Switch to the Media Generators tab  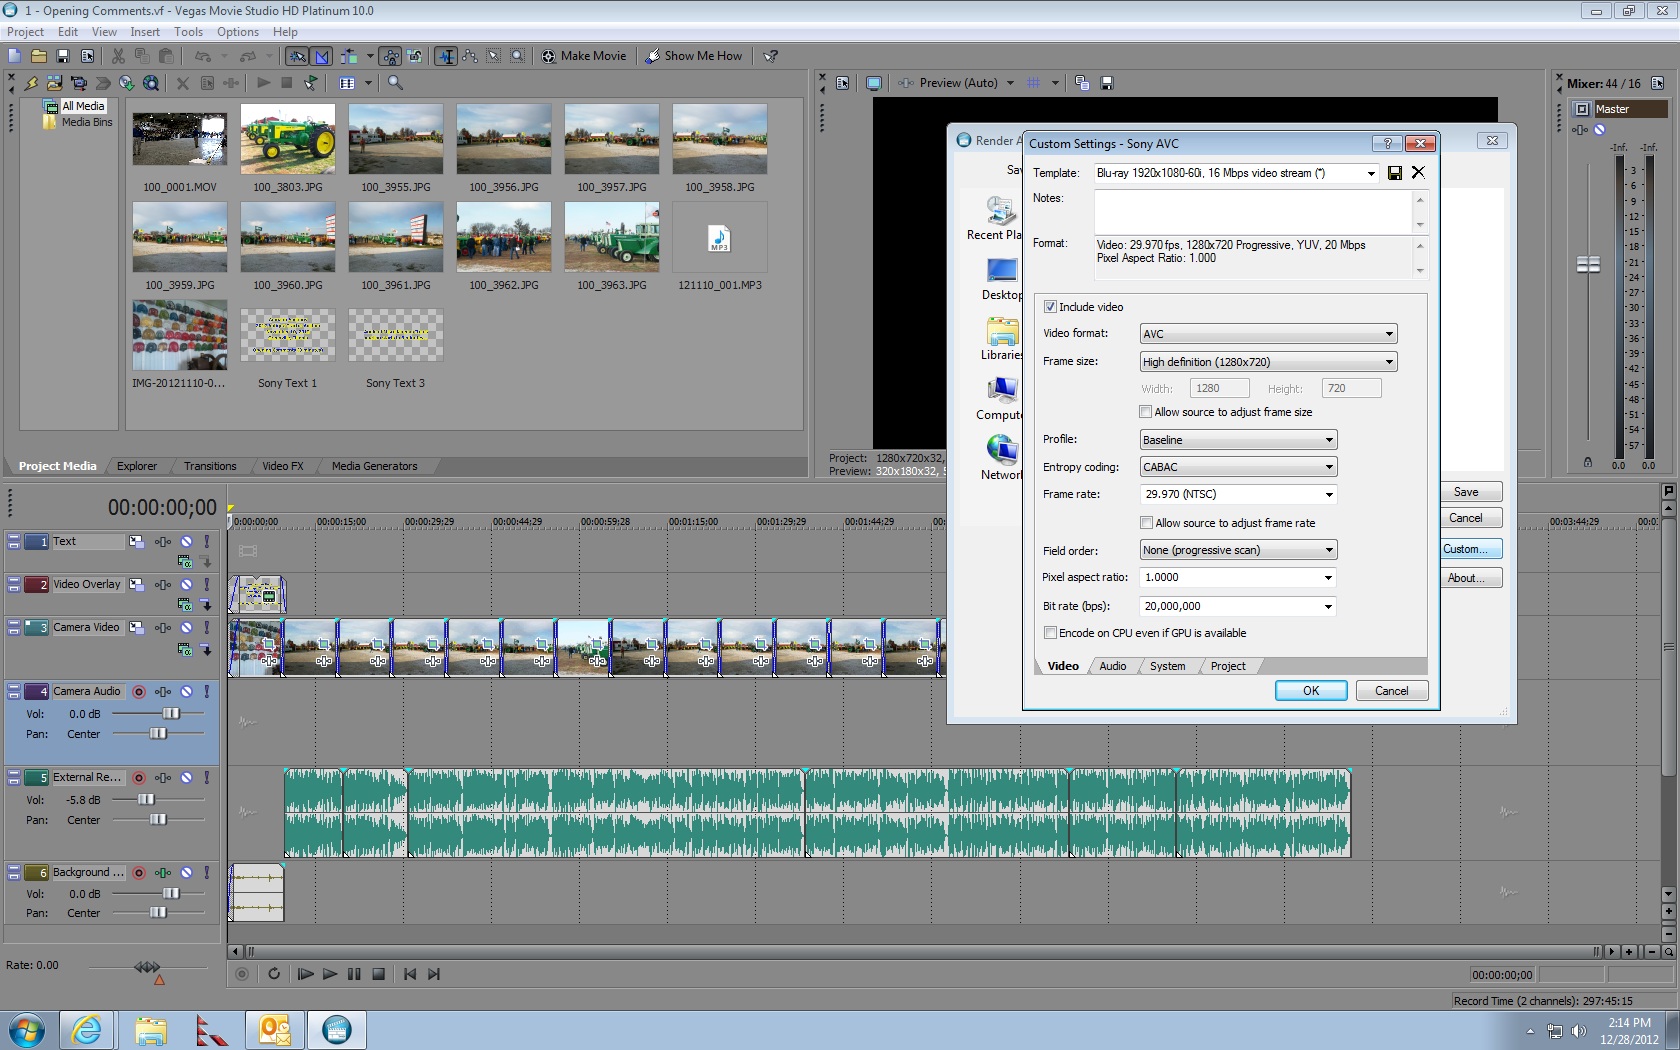tap(374, 466)
